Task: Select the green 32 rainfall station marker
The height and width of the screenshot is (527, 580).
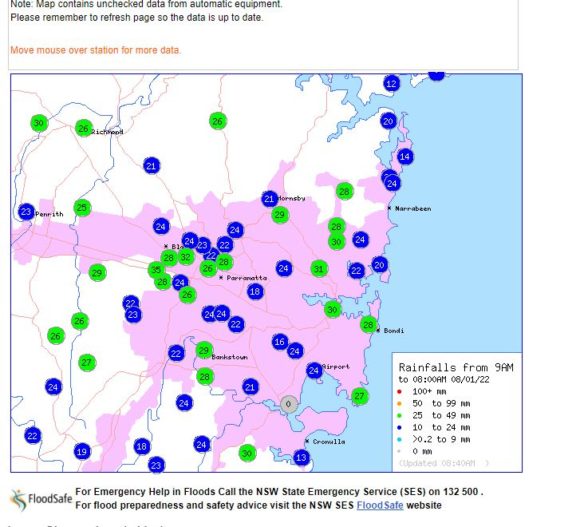Action: click(x=186, y=257)
